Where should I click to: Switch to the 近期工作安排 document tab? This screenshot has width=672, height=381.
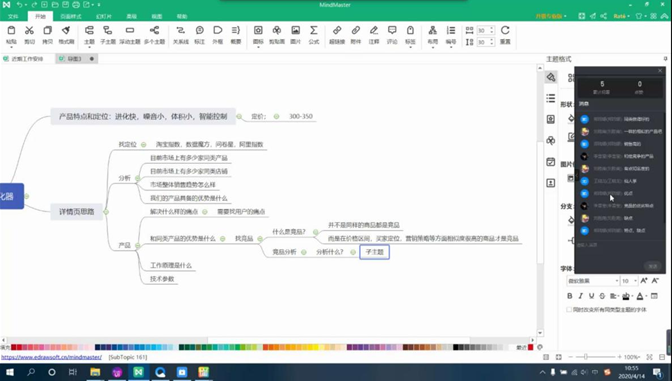[x=27, y=59]
